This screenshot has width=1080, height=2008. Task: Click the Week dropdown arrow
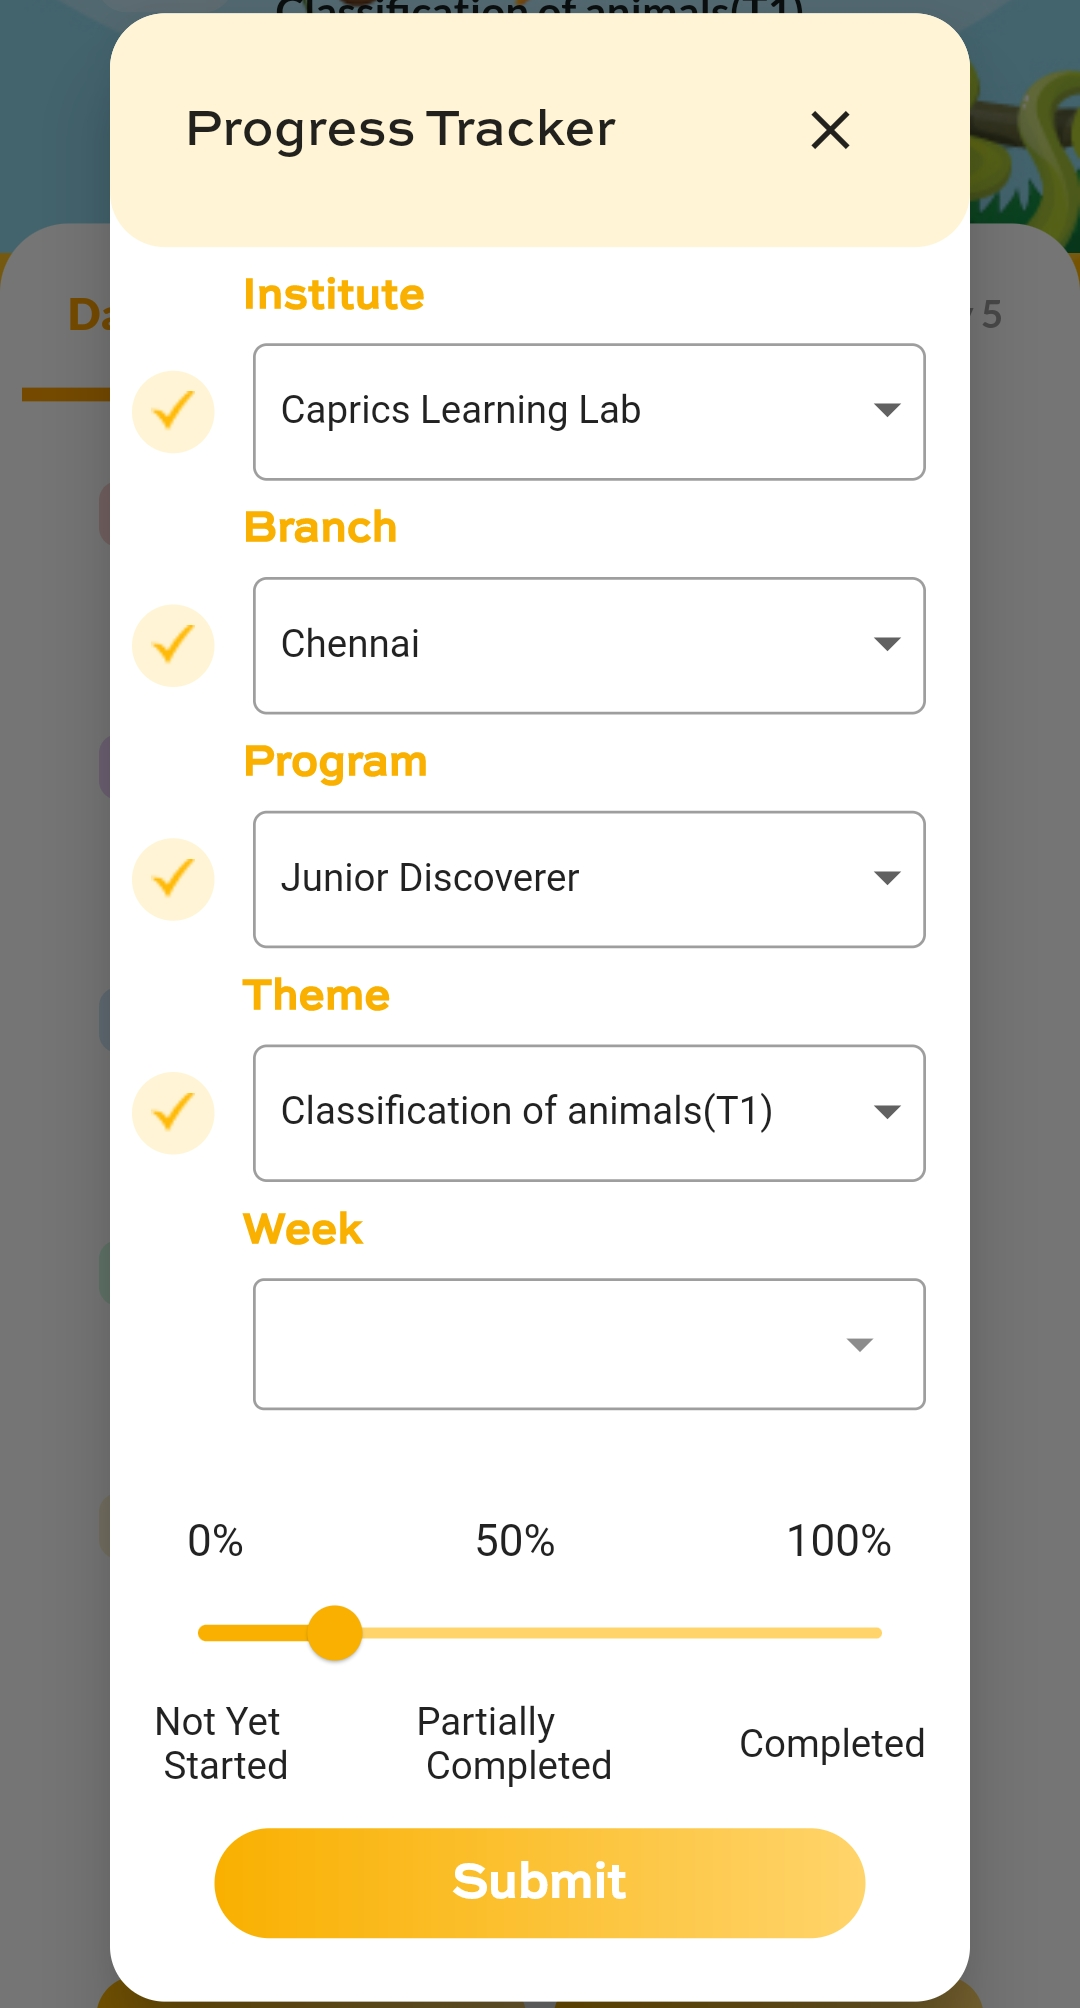tap(860, 1345)
